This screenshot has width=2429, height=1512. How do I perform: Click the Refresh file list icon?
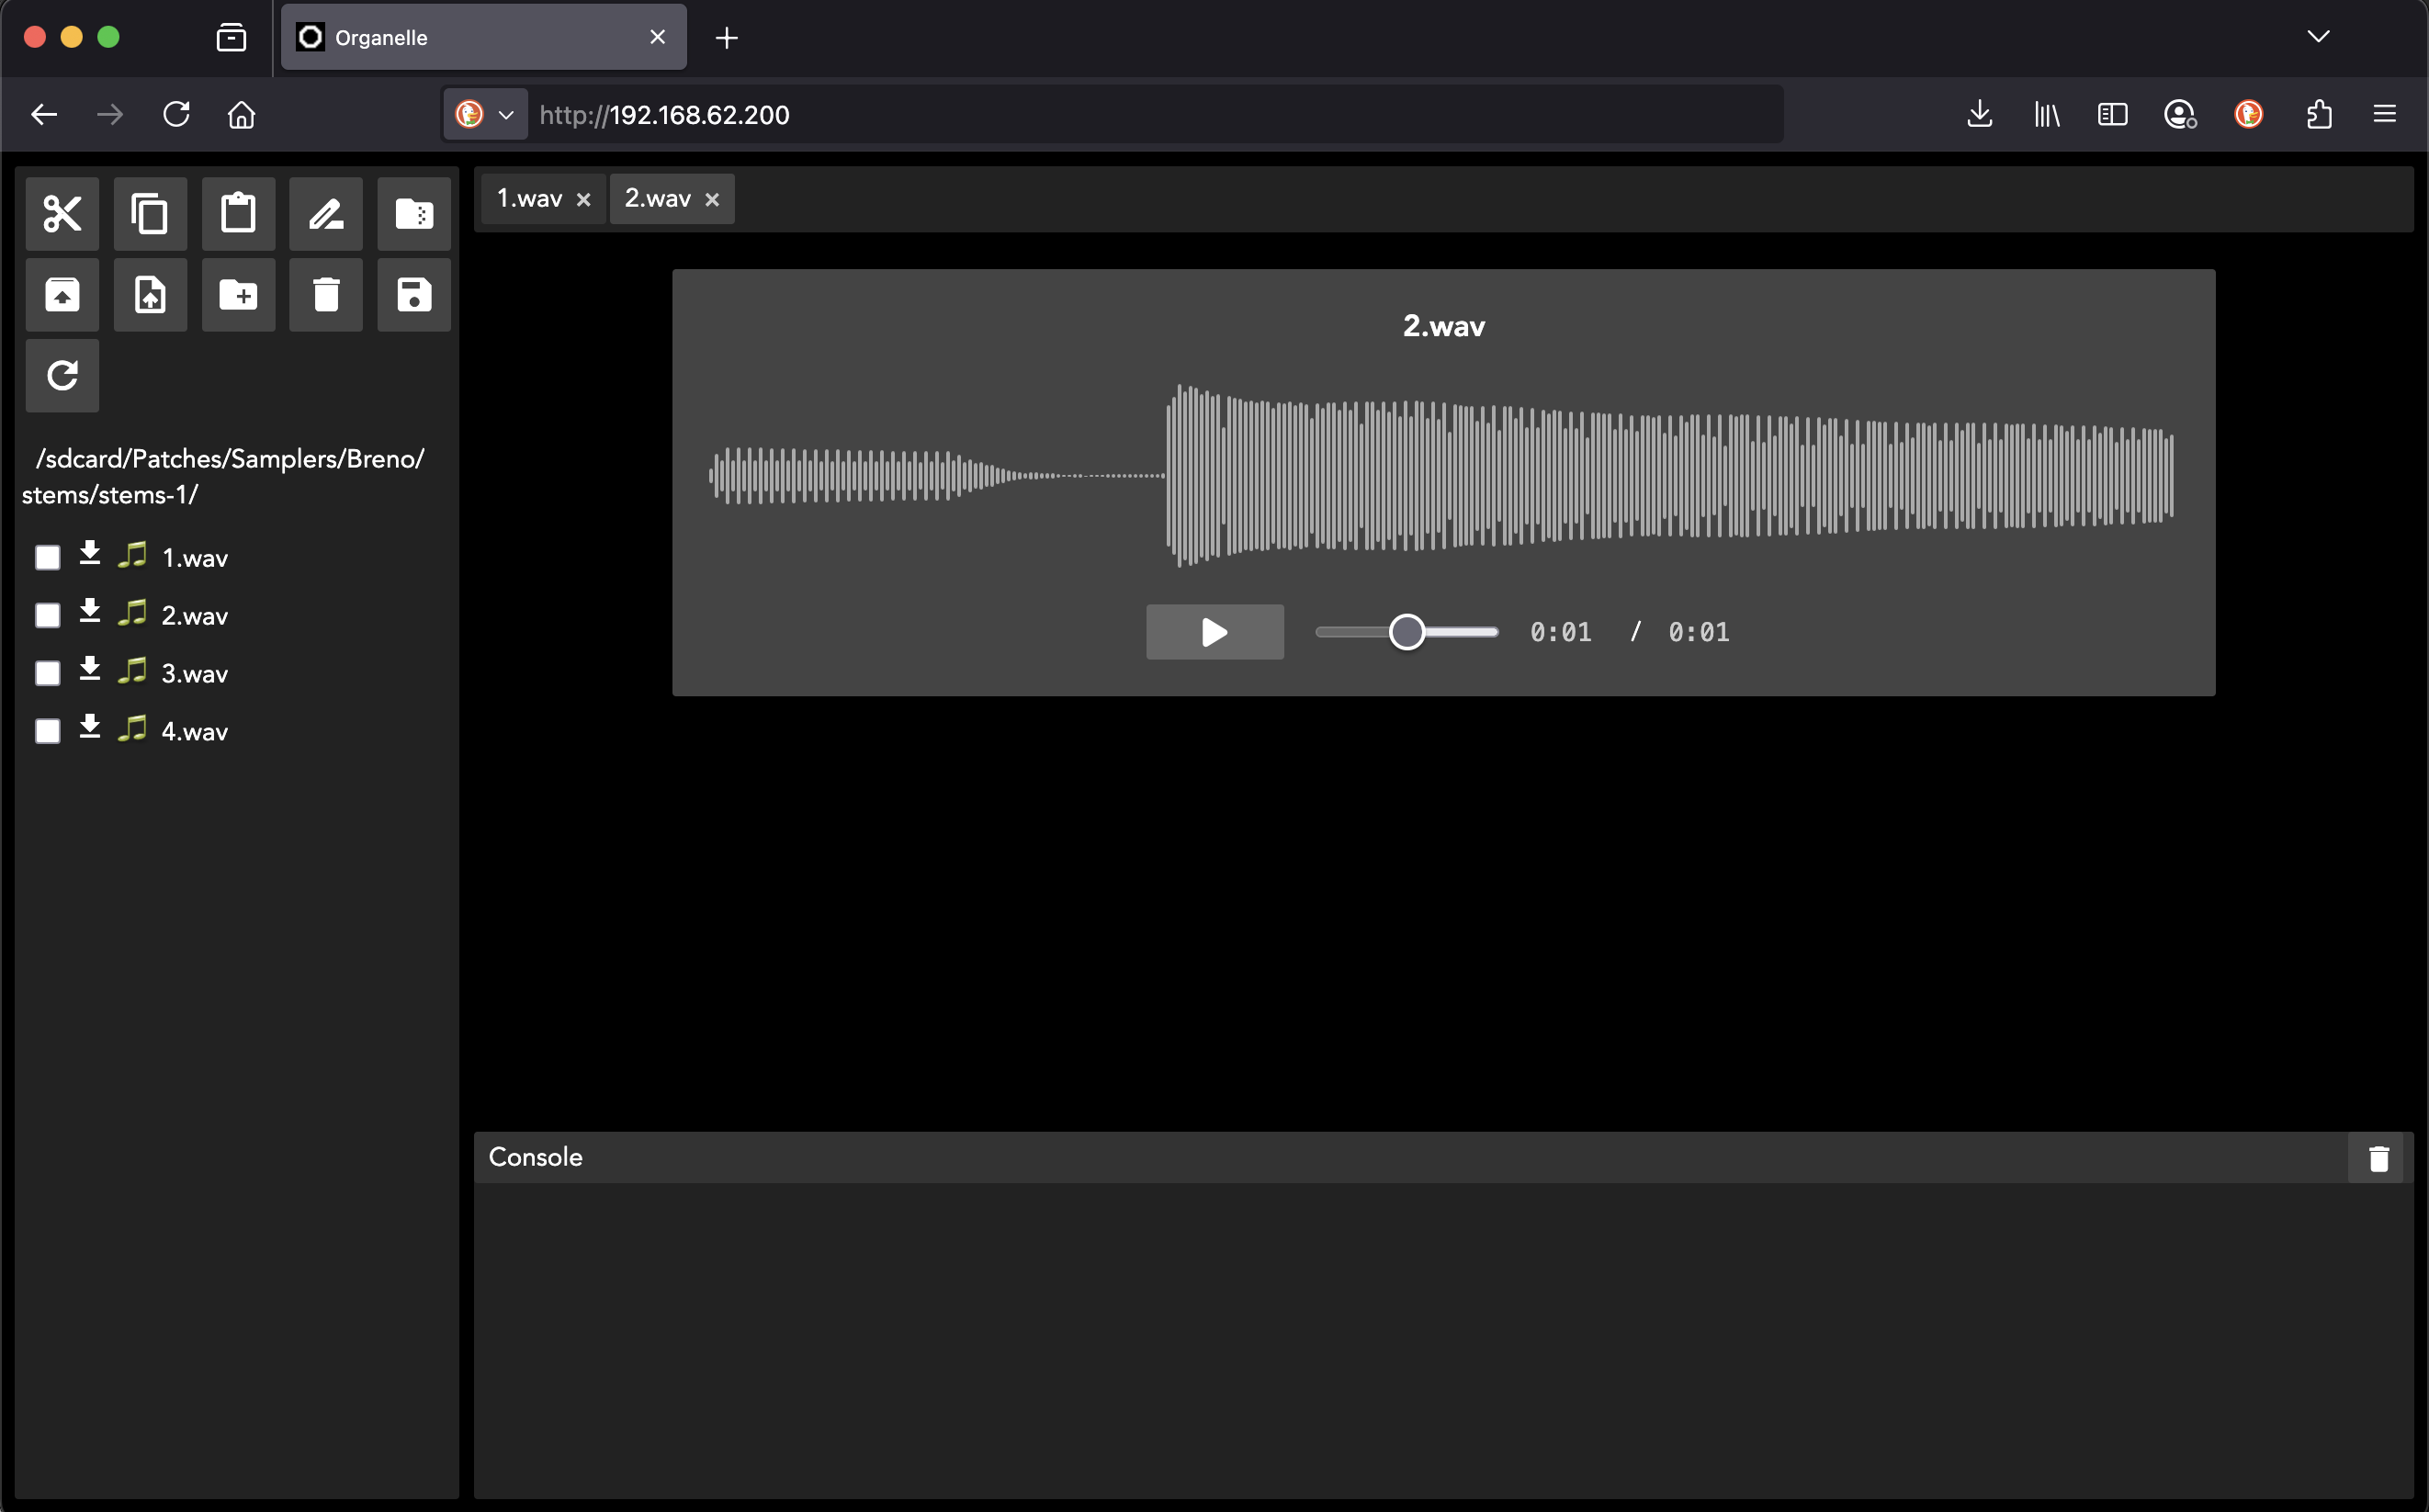[x=62, y=375]
